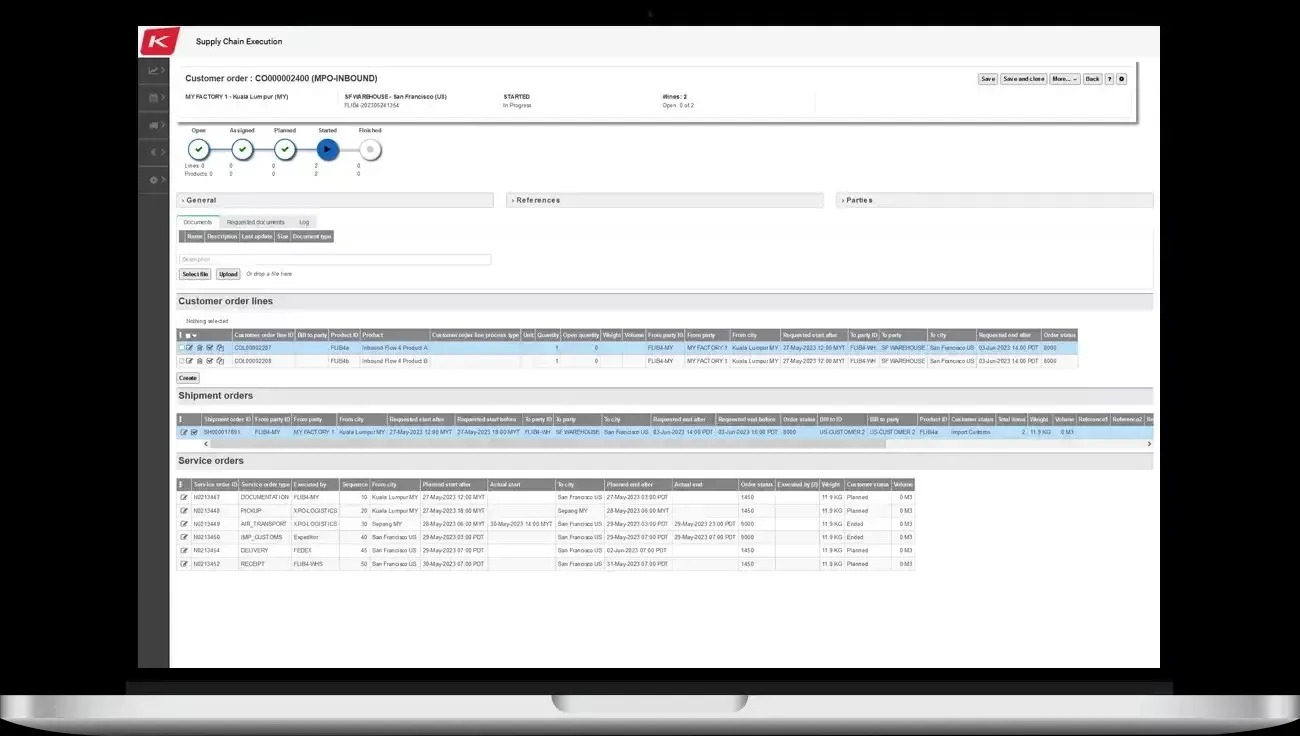Click the 'Inbound Flow 4 Product A' cell
This screenshot has height=736, width=1300.
(394, 348)
